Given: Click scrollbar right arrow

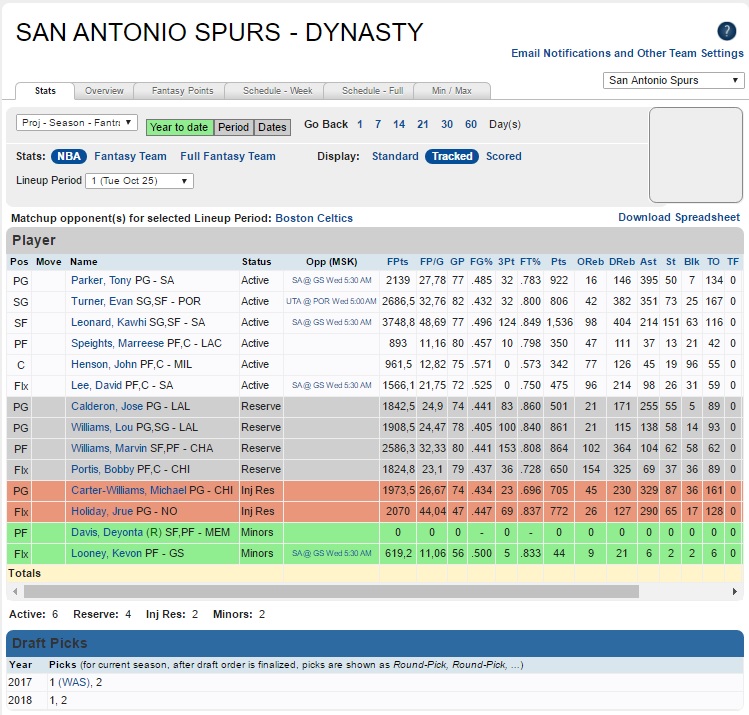Looking at the screenshot, I should coord(734,591).
